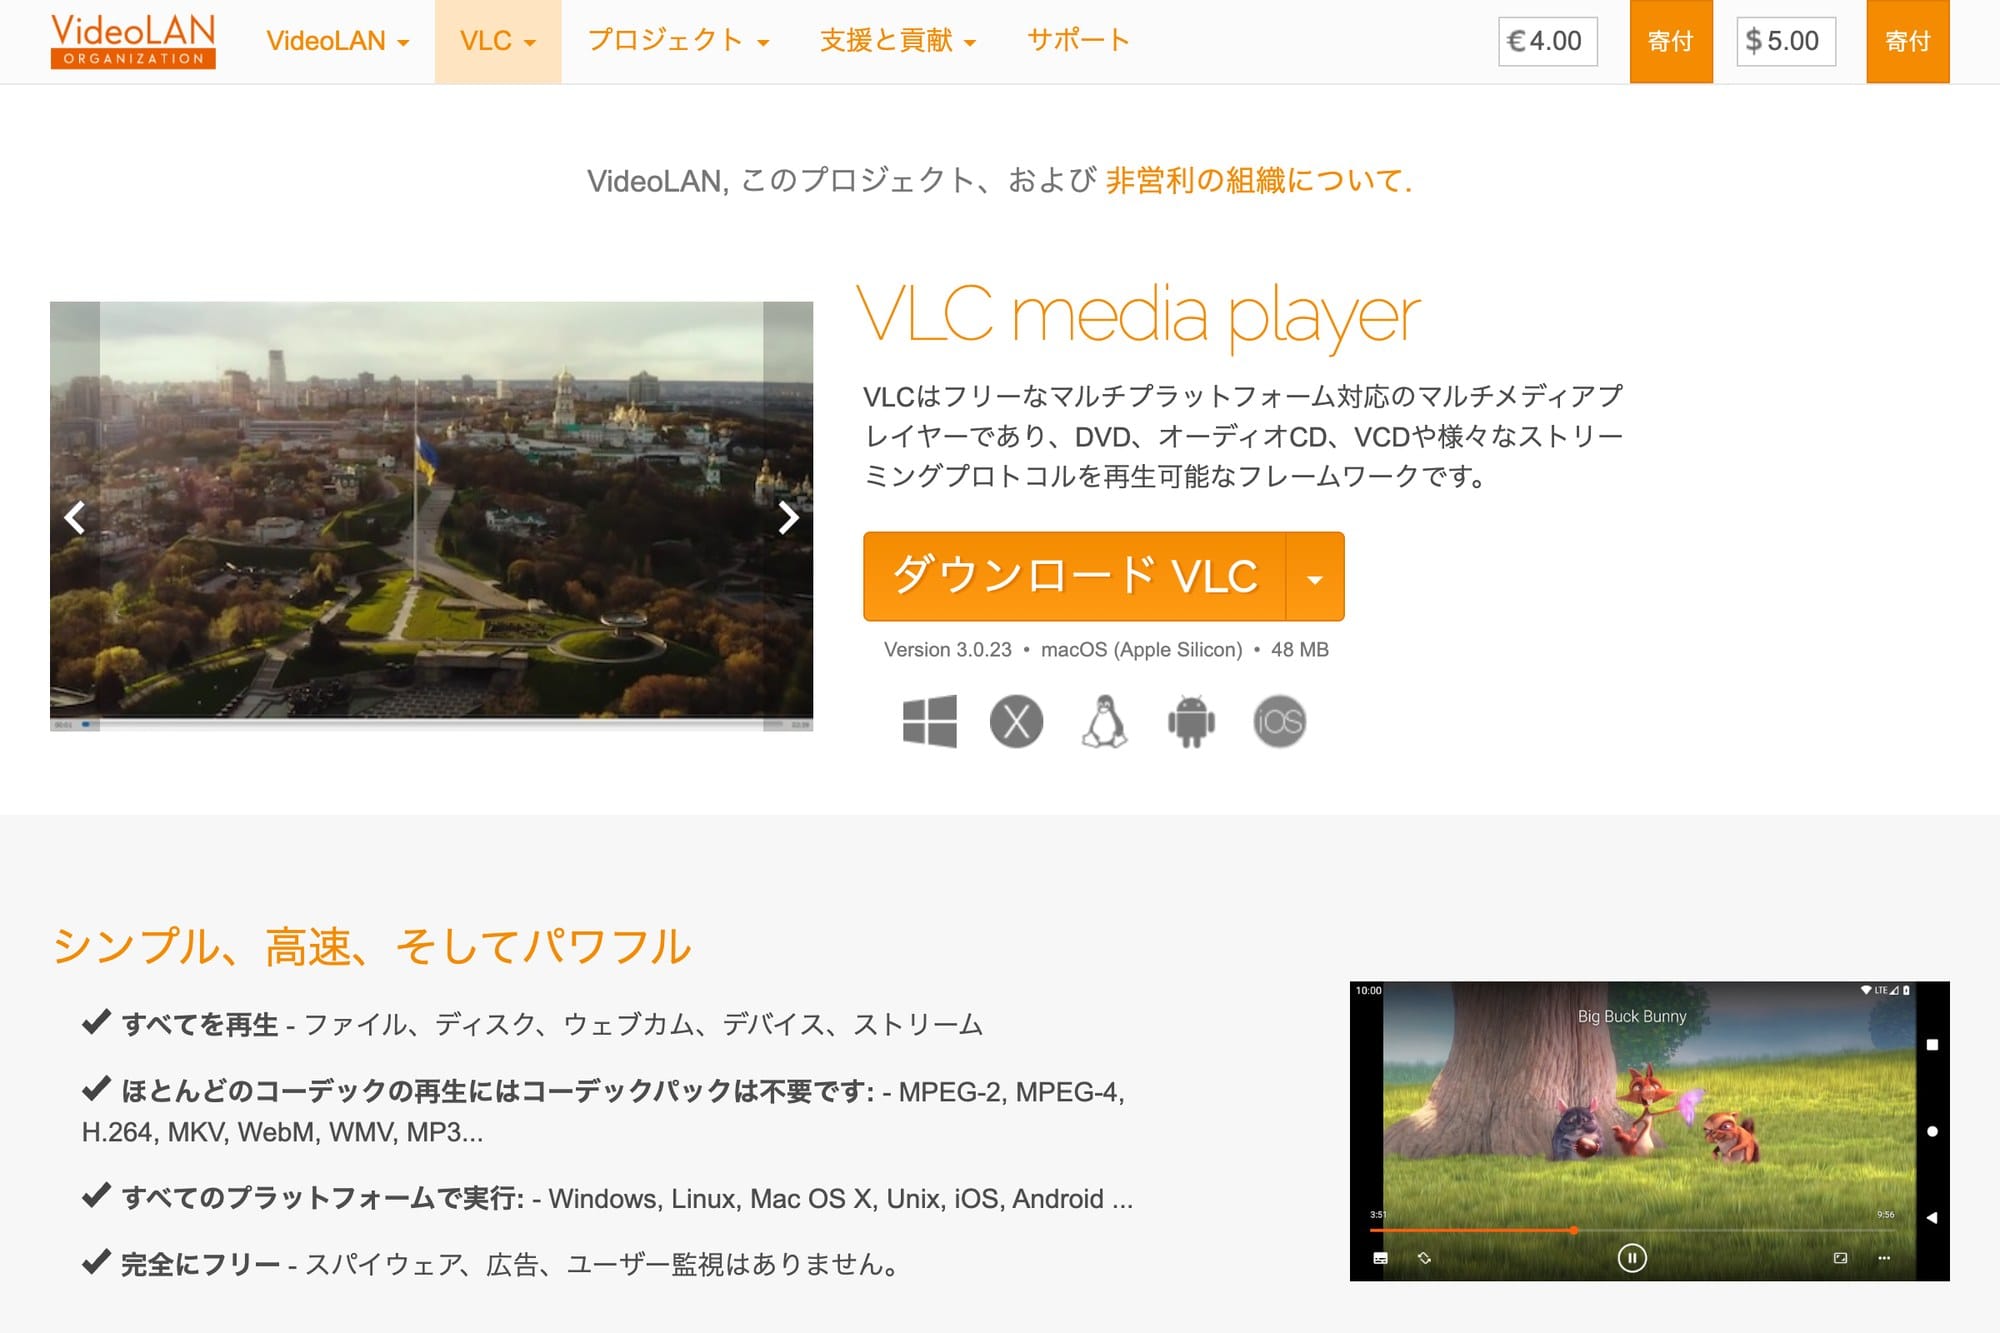Open the サポート page
This screenshot has height=1333, width=2000.
[x=1078, y=41]
